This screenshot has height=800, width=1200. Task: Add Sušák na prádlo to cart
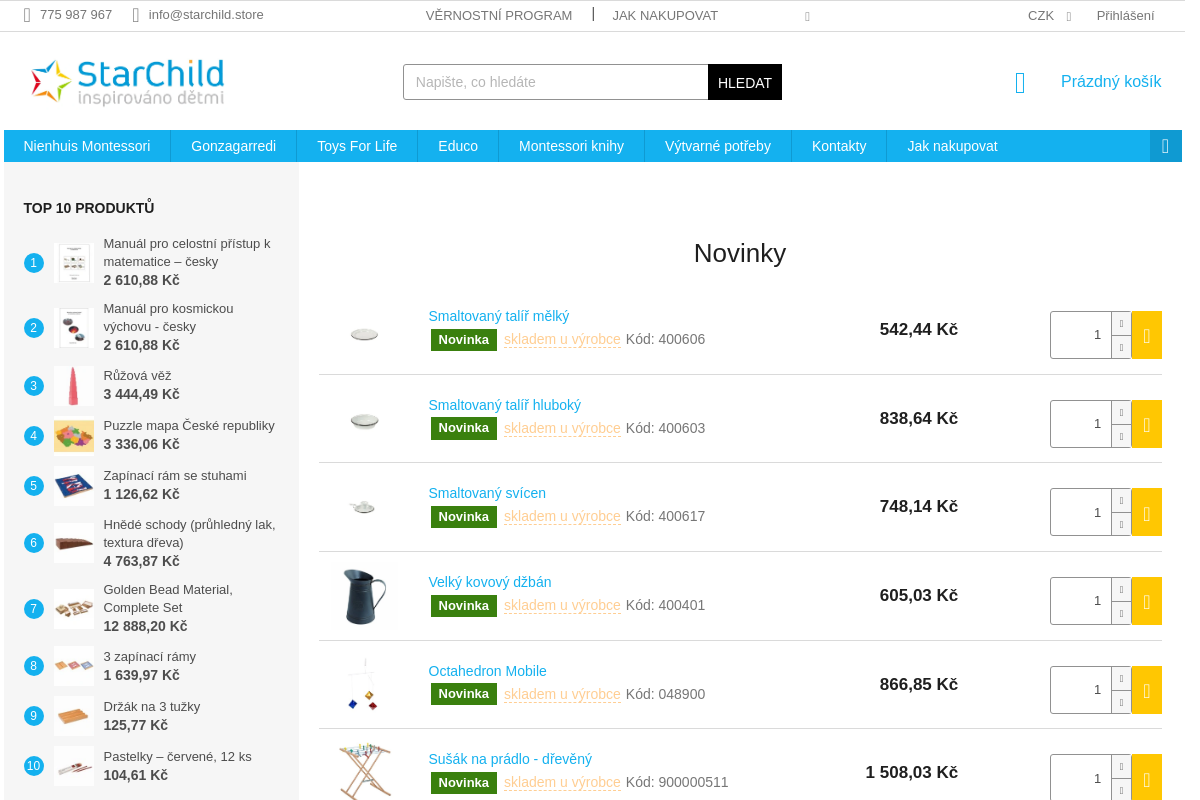point(1146,778)
